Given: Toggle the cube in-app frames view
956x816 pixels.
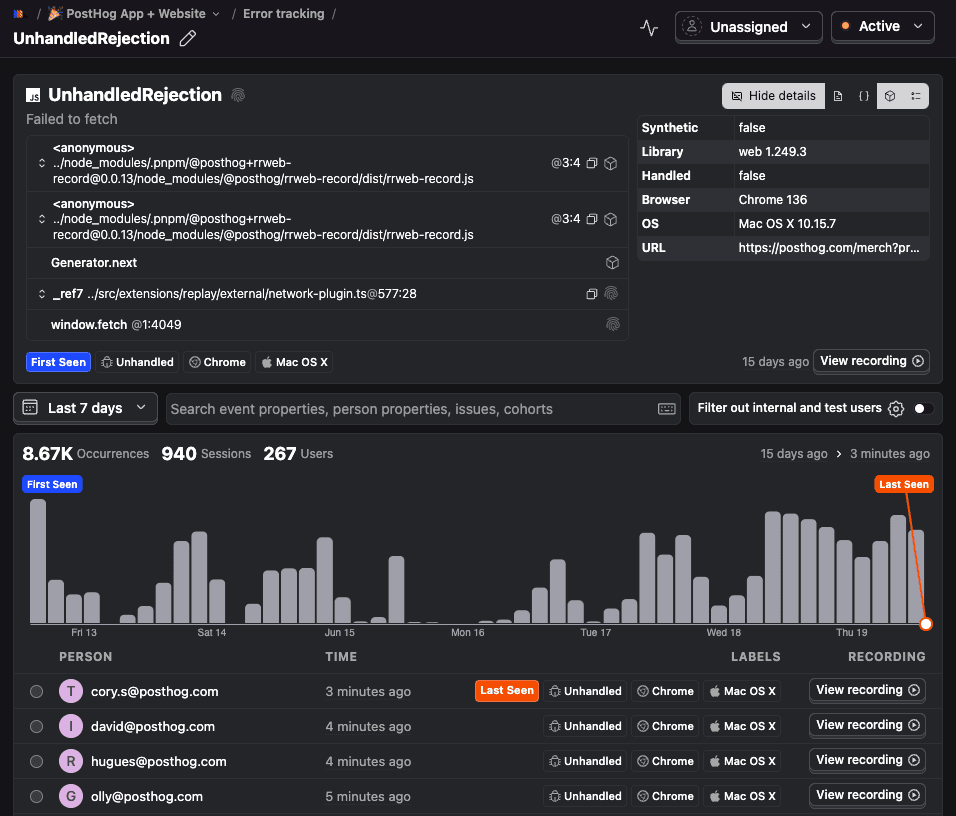Looking at the screenshot, I should (x=890, y=96).
